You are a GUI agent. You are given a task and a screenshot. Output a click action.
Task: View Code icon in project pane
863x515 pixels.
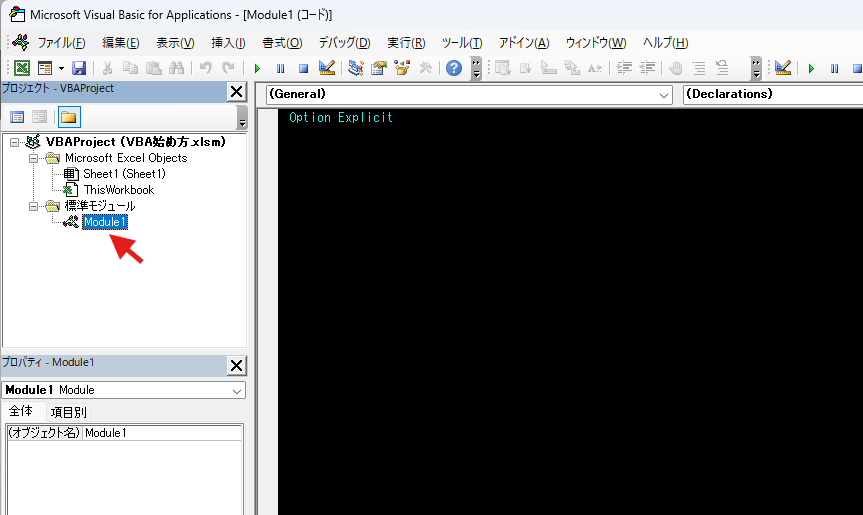click(x=17, y=117)
